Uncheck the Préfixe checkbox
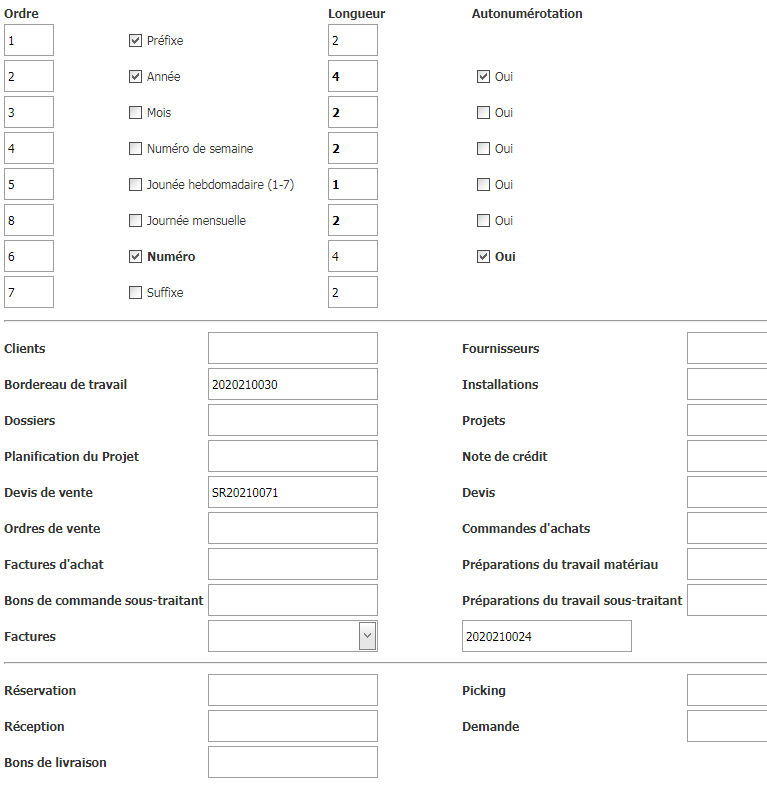Image resolution: width=767 pixels, height=785 pixels. point(135,41)
